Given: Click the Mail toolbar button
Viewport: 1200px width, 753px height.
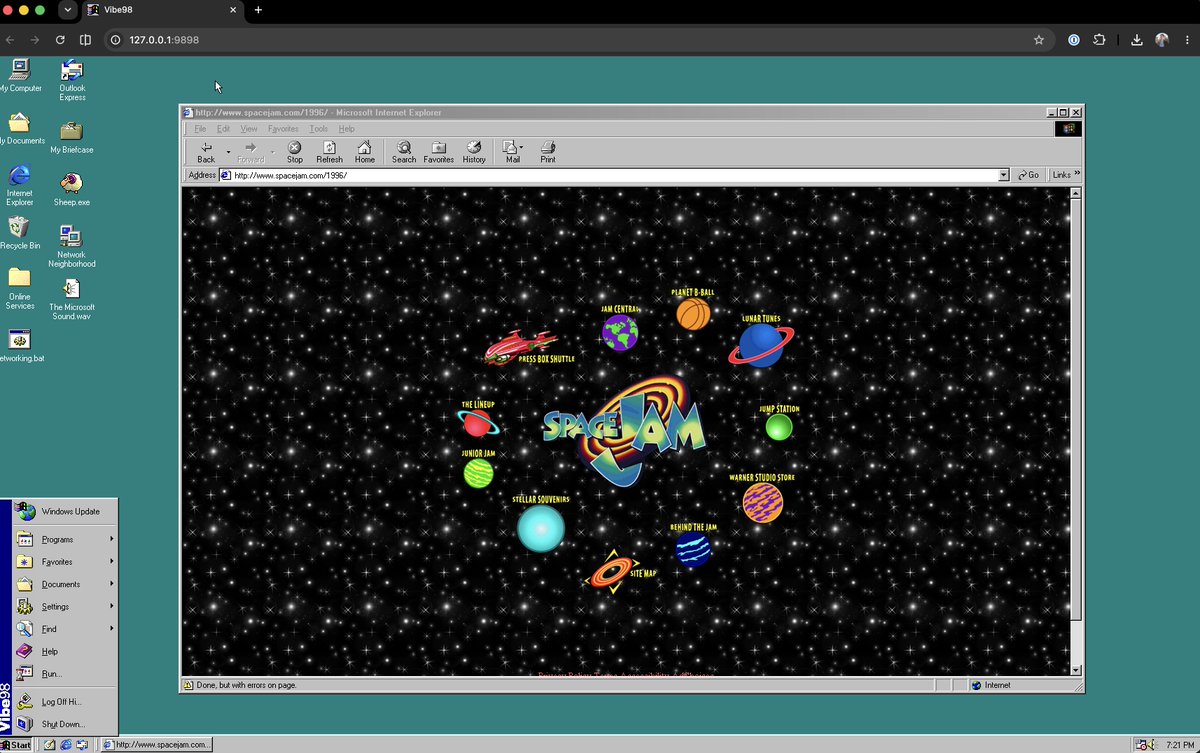Looking at the screenshot, I should (511, 152).
